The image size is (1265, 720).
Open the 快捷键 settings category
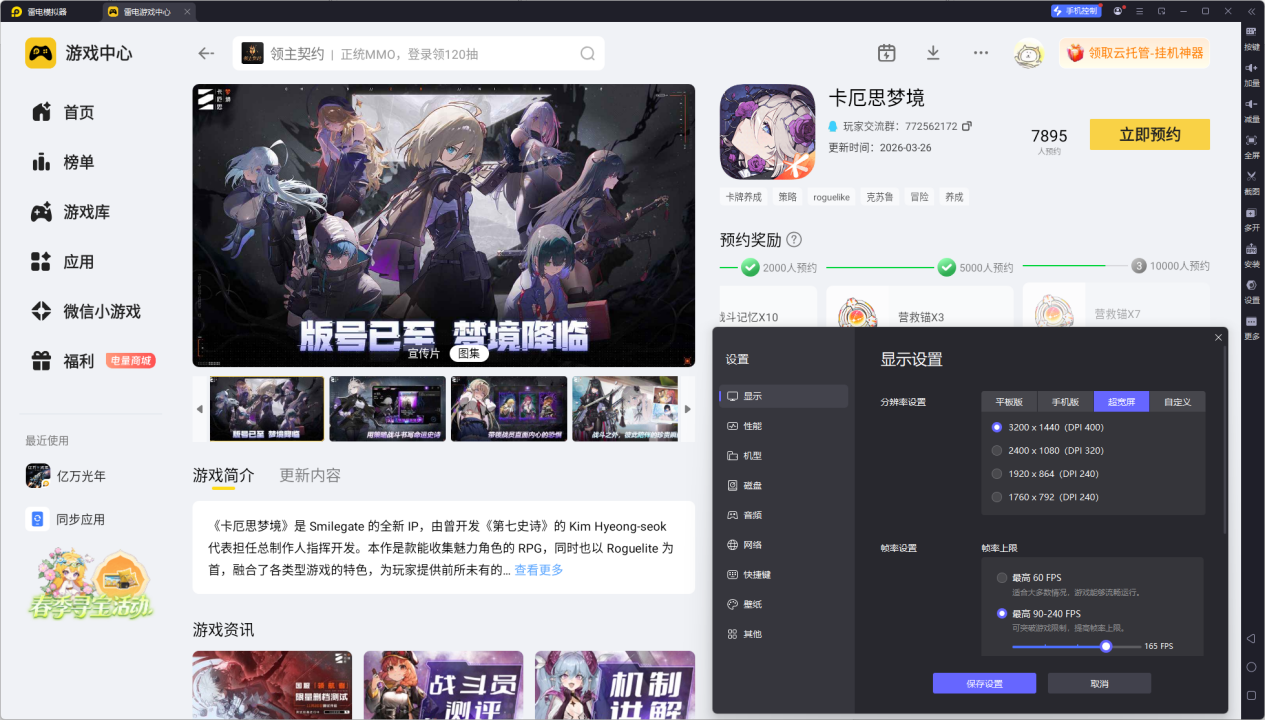pyautogui.click(x=783, y=575)
